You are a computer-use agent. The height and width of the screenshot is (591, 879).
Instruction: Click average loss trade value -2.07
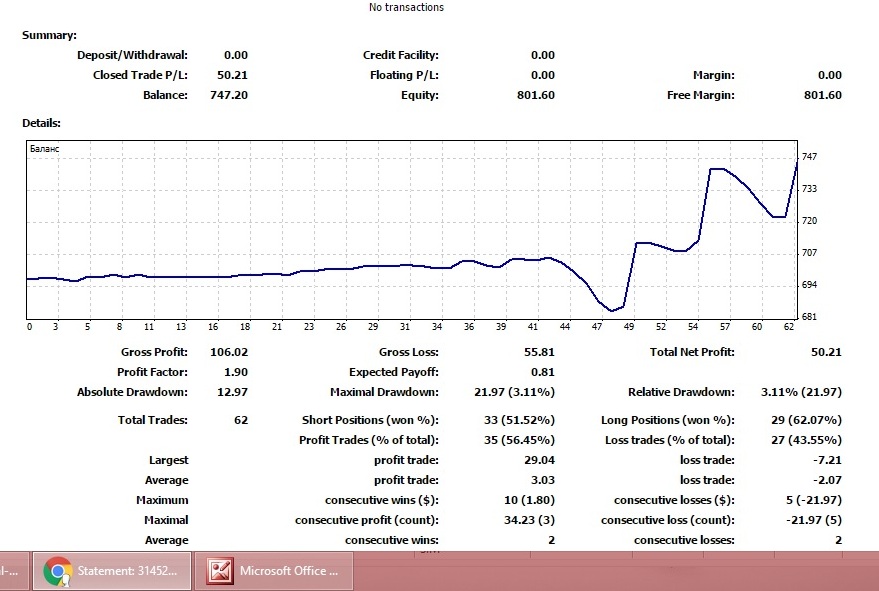(827, 481)
